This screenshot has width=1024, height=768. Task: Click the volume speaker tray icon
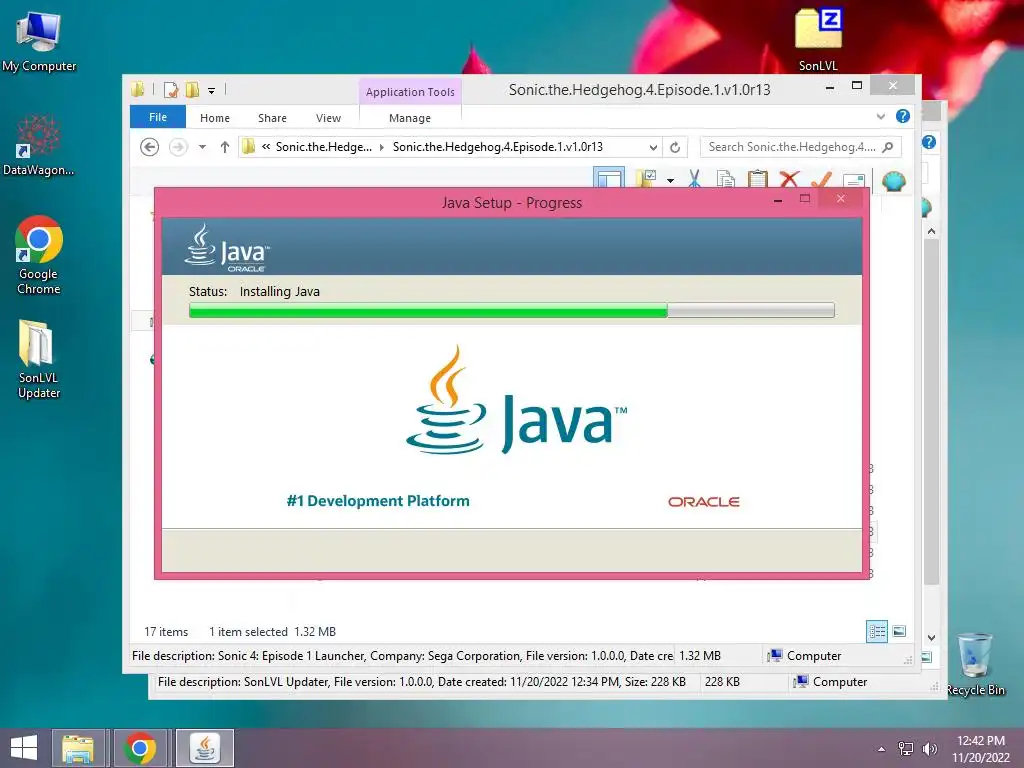(x=929, y=748)
